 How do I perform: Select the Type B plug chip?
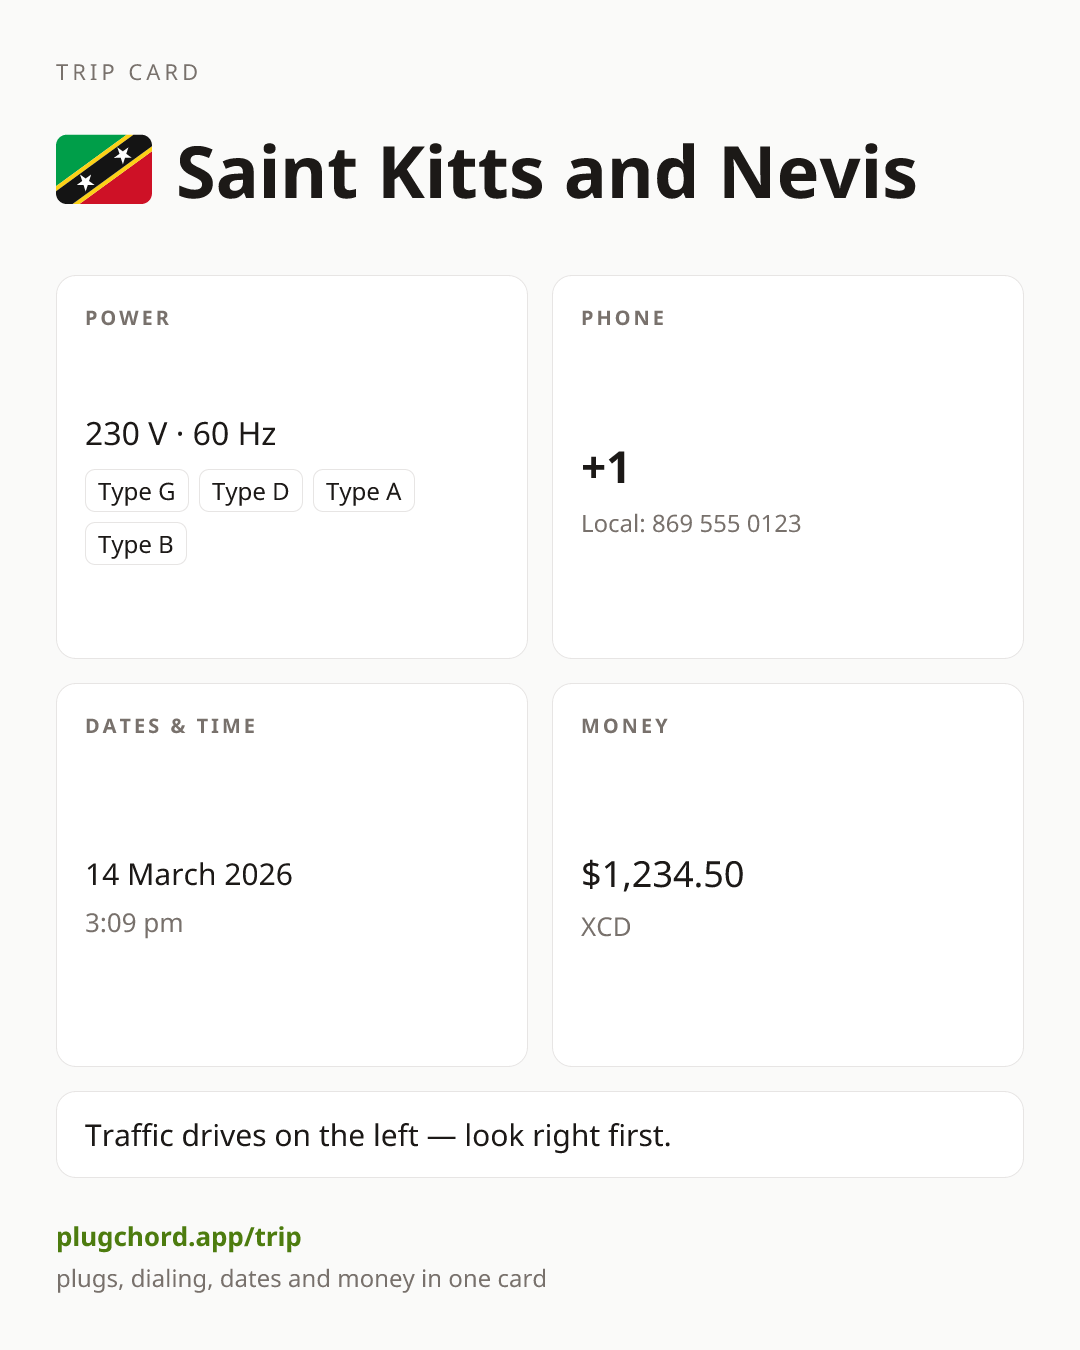[x=136, y=544]
